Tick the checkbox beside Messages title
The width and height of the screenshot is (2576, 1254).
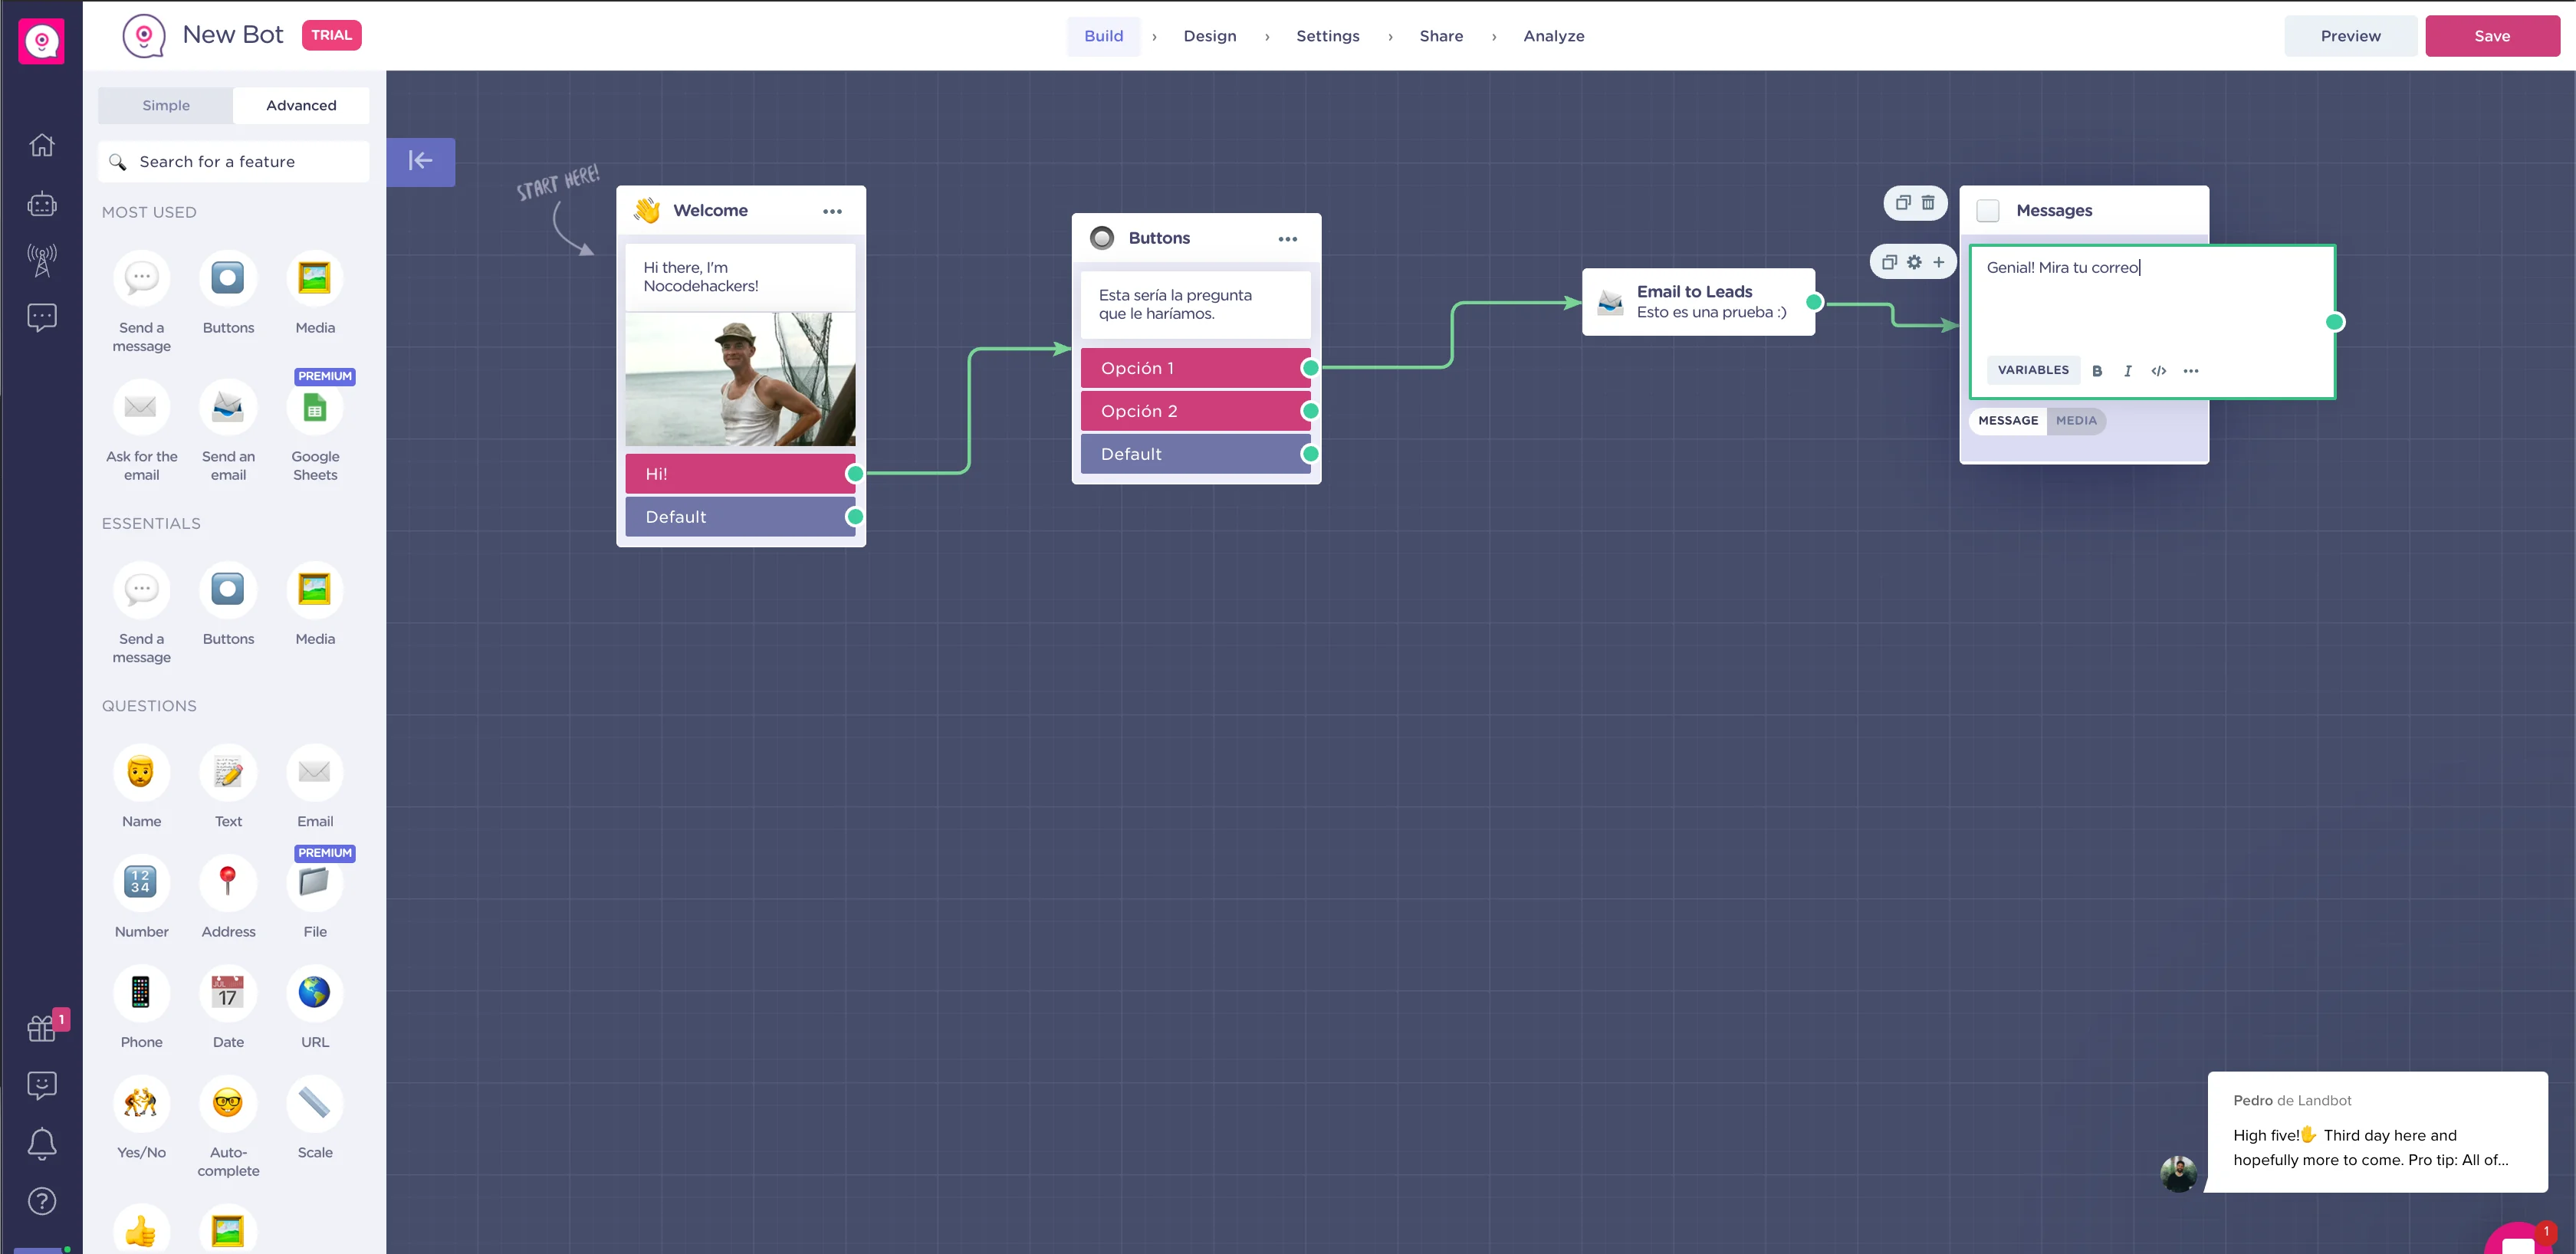(x=1988, y=211)
